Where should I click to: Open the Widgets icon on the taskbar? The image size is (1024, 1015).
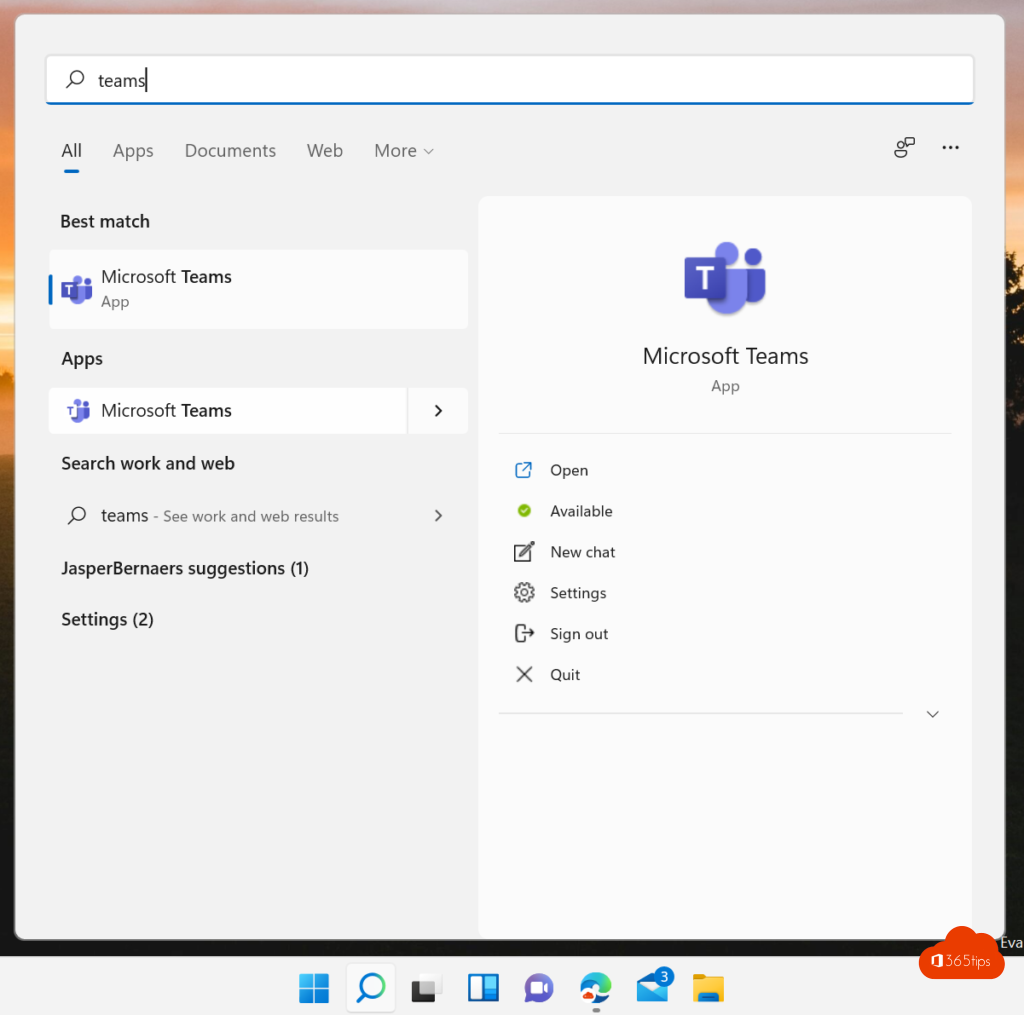coord(483,988)
